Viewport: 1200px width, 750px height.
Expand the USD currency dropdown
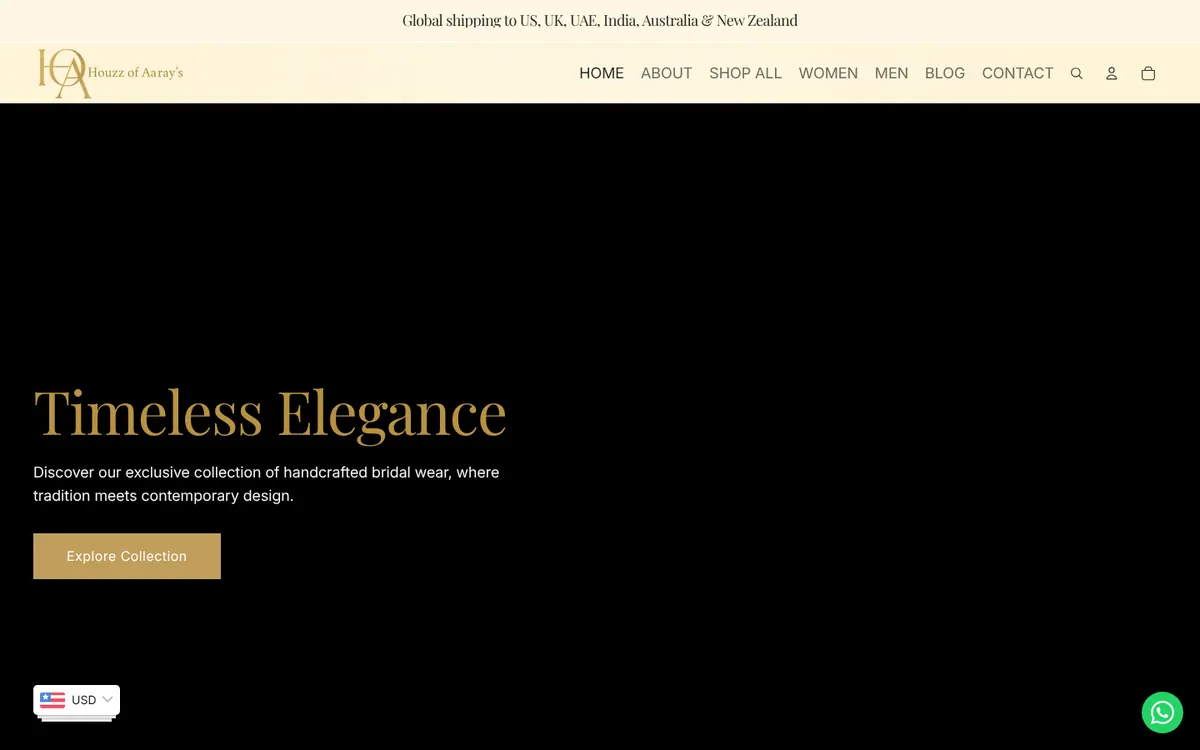pyautogui.click(x=77, y=700)
